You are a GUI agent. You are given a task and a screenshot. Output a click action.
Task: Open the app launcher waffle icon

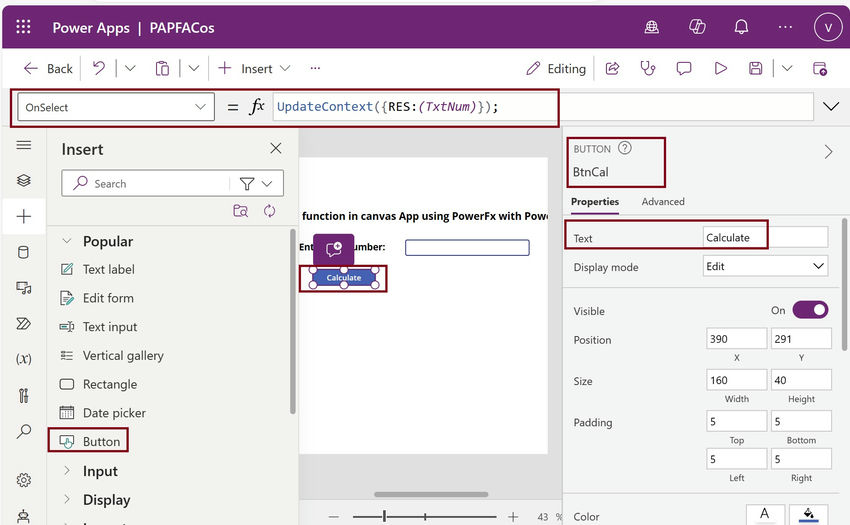coord(23,27)
